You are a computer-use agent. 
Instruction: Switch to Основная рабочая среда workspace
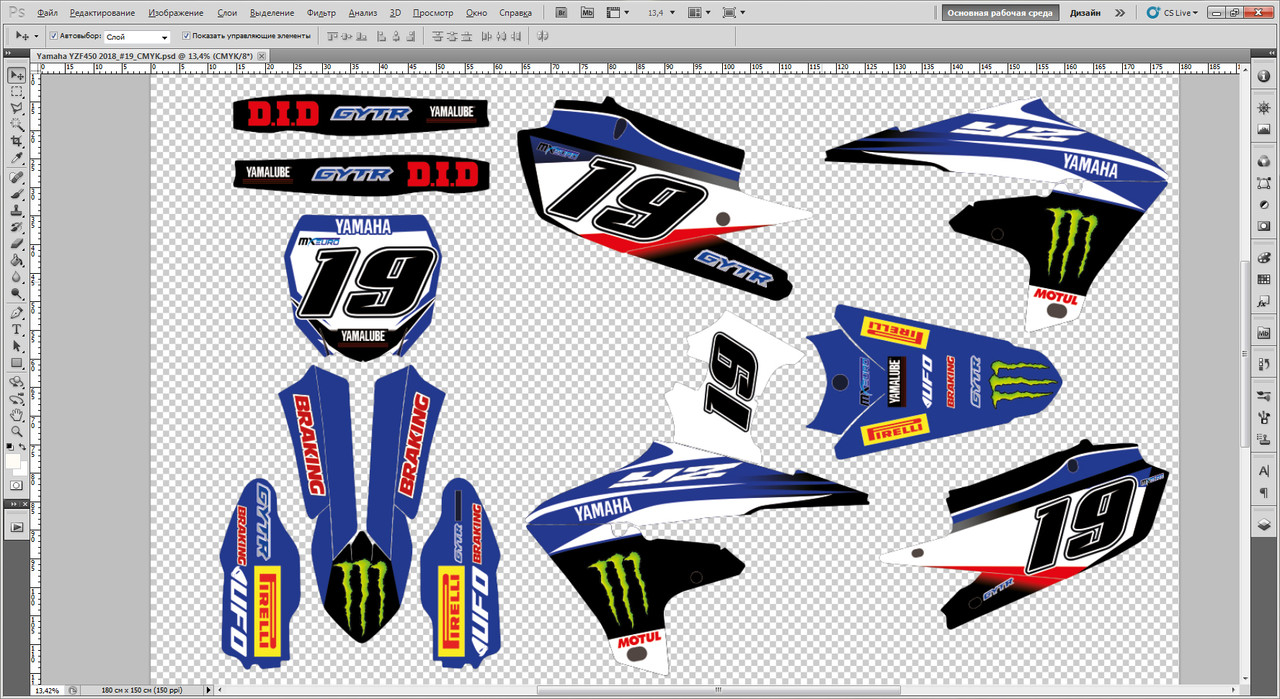(998, 13)
